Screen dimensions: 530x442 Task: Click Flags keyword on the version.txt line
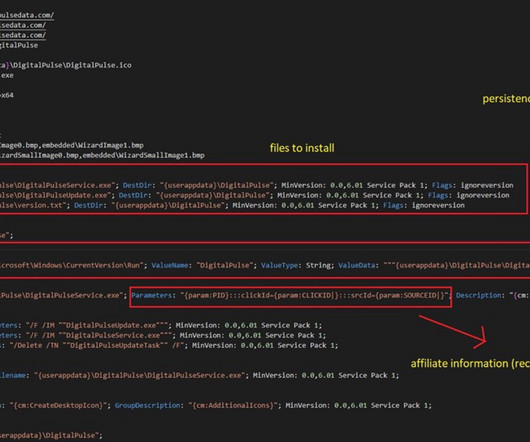[393, 205]
